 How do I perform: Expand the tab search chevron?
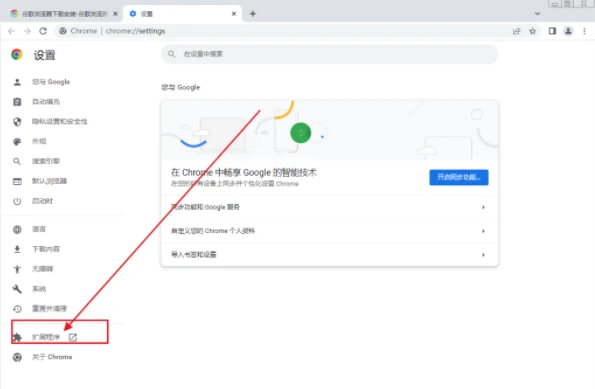click(537, 14)
